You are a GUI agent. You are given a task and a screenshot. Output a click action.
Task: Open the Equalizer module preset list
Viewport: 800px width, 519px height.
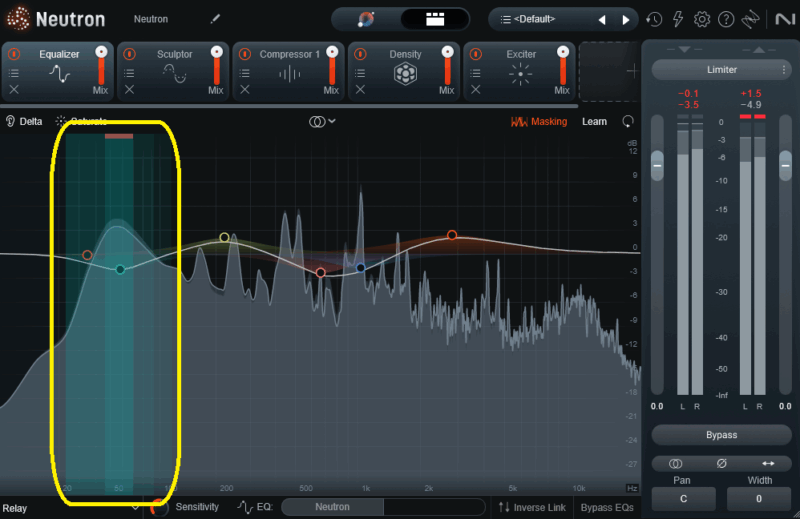pyautogui.click(x=14, y=73)
